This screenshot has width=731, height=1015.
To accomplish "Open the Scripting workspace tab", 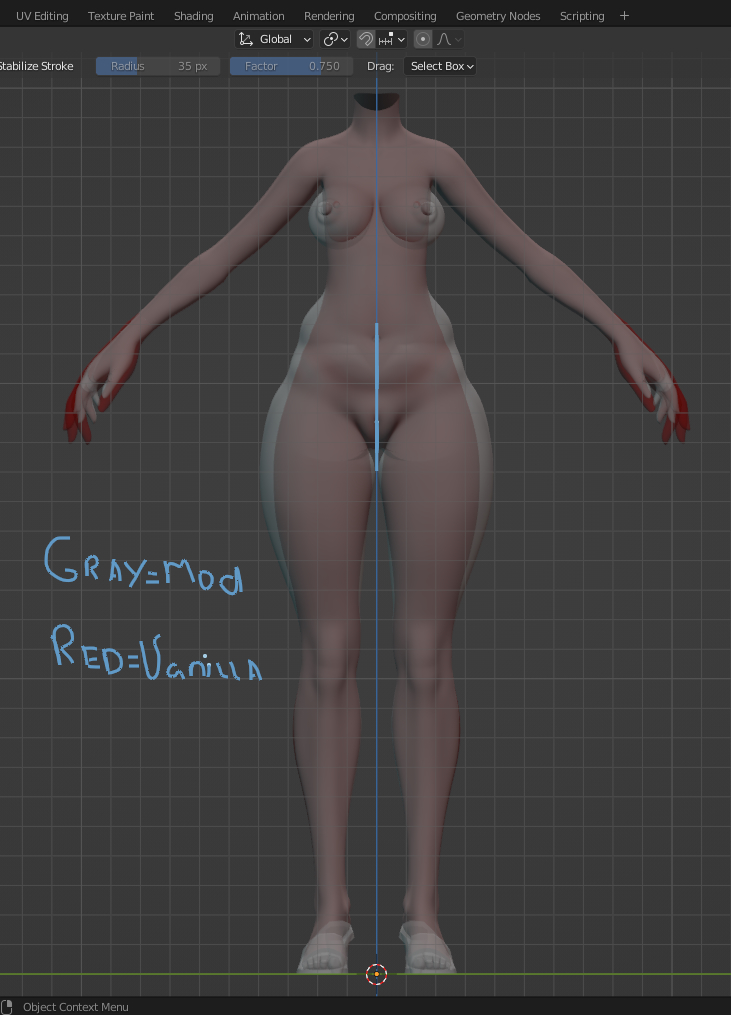I will click(582, 16).
